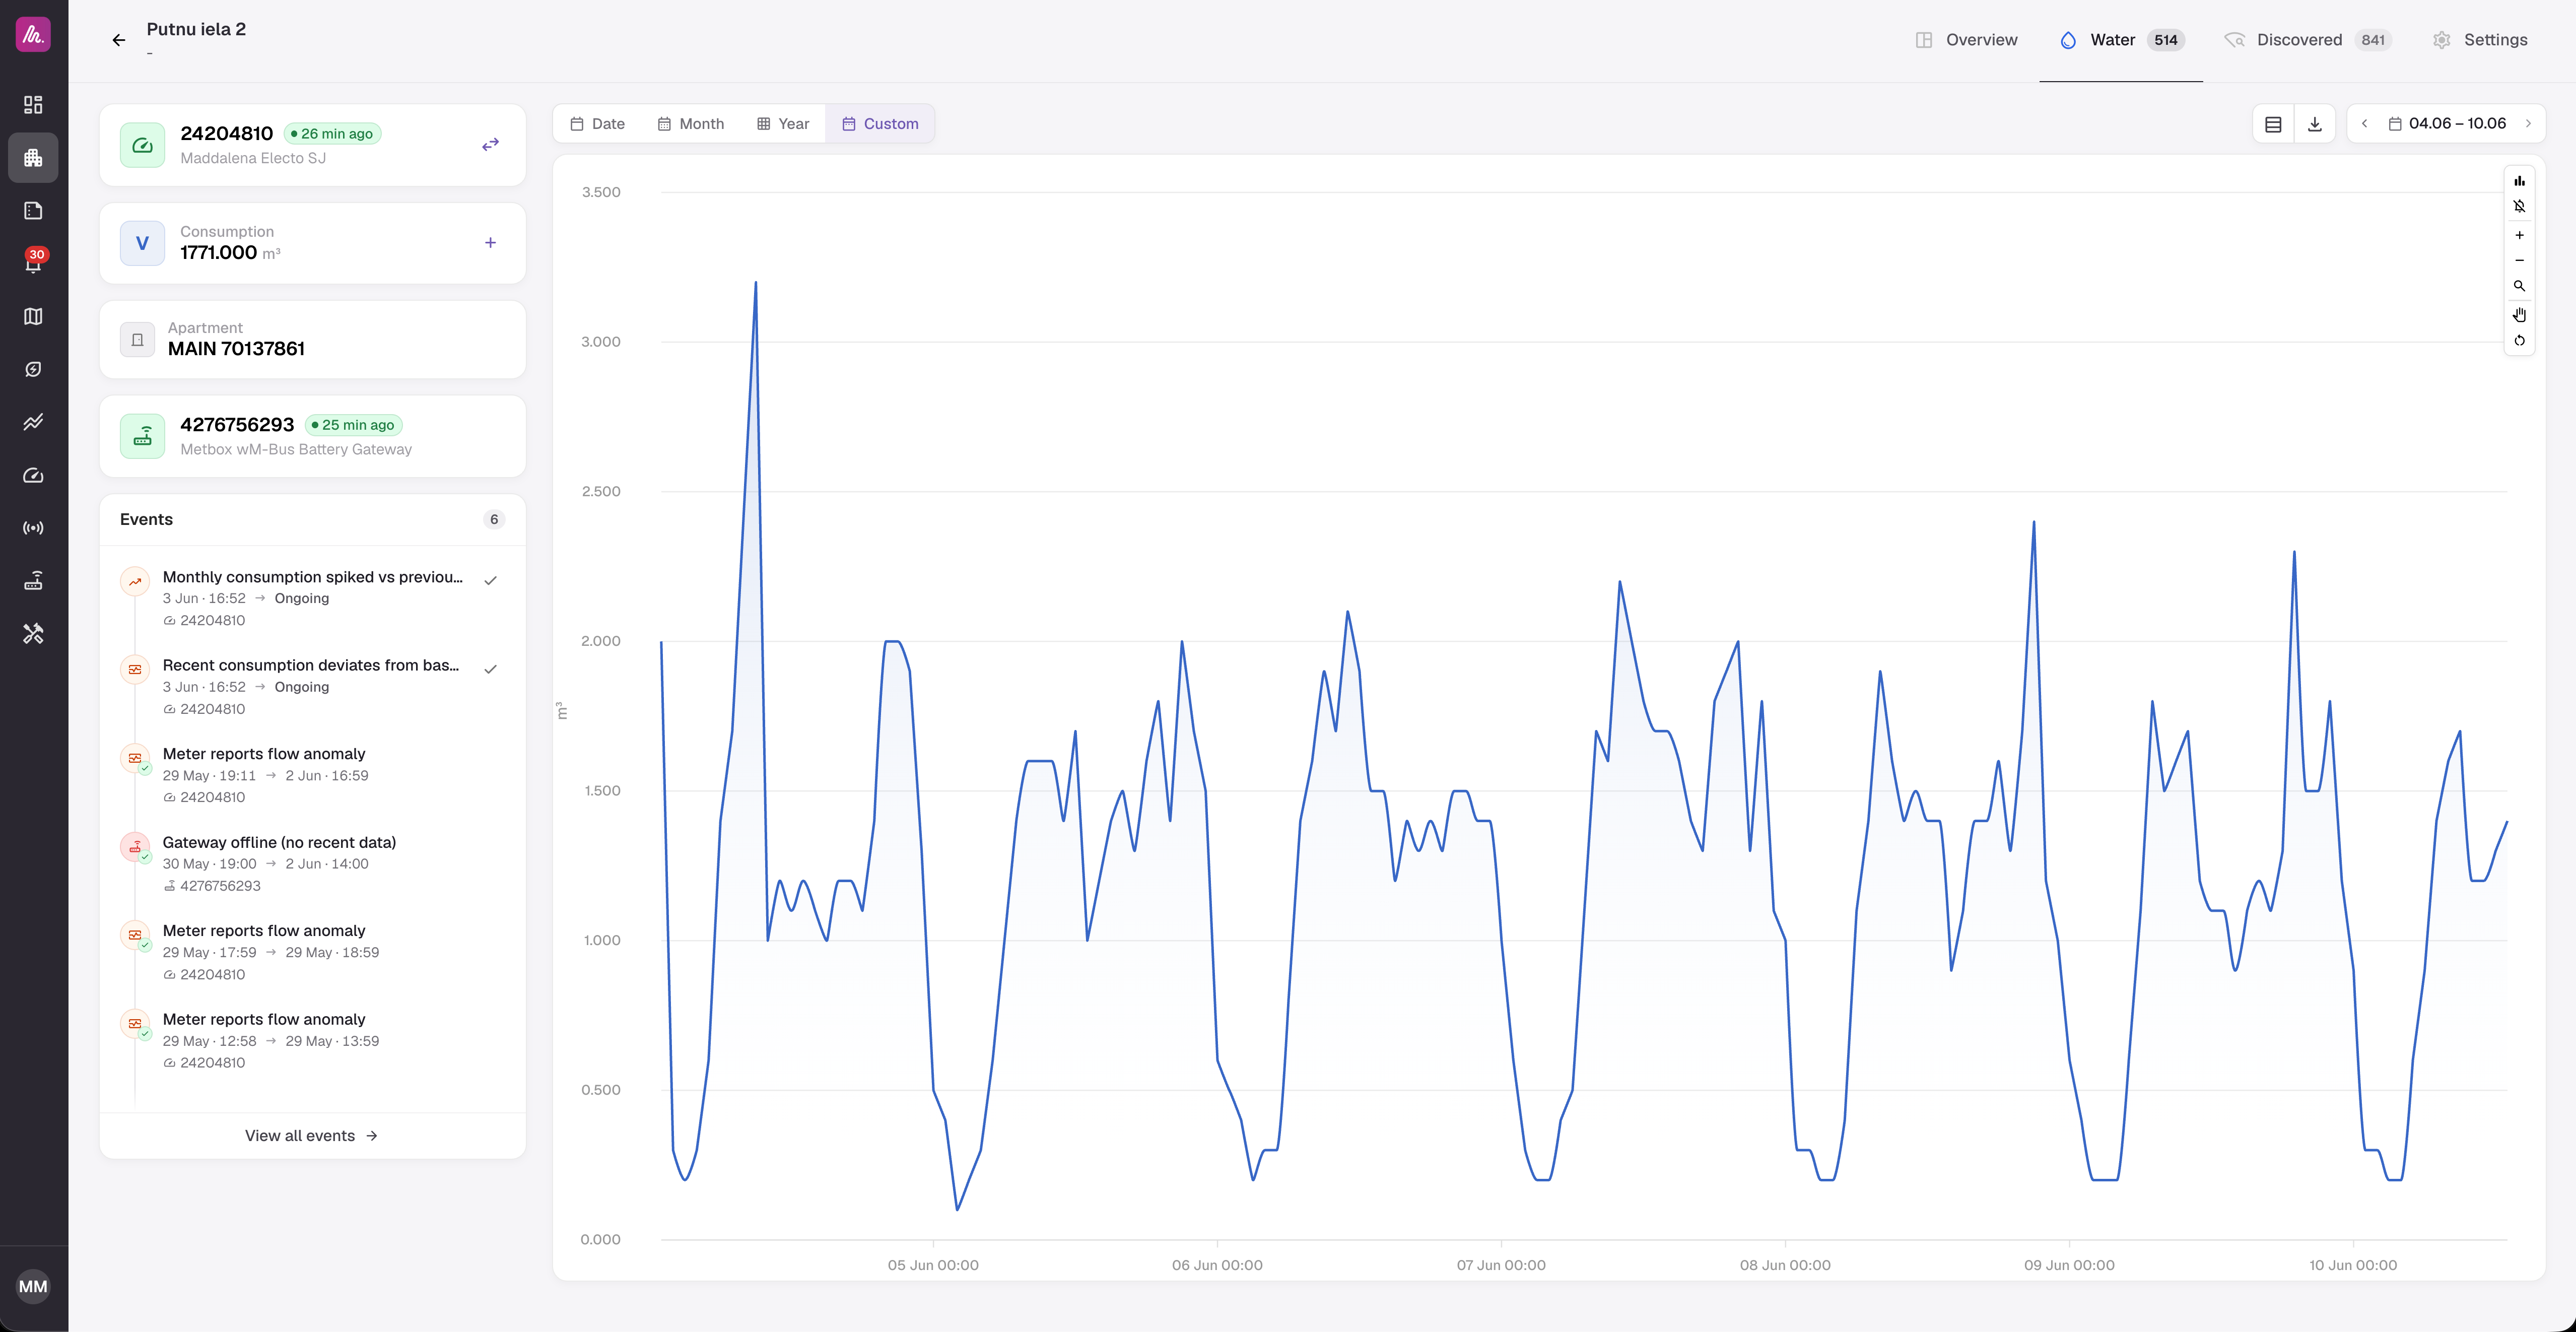Open the reports document icon in the sidebar
This screenshot has height=1332, width=2576.
click(33, 211)
